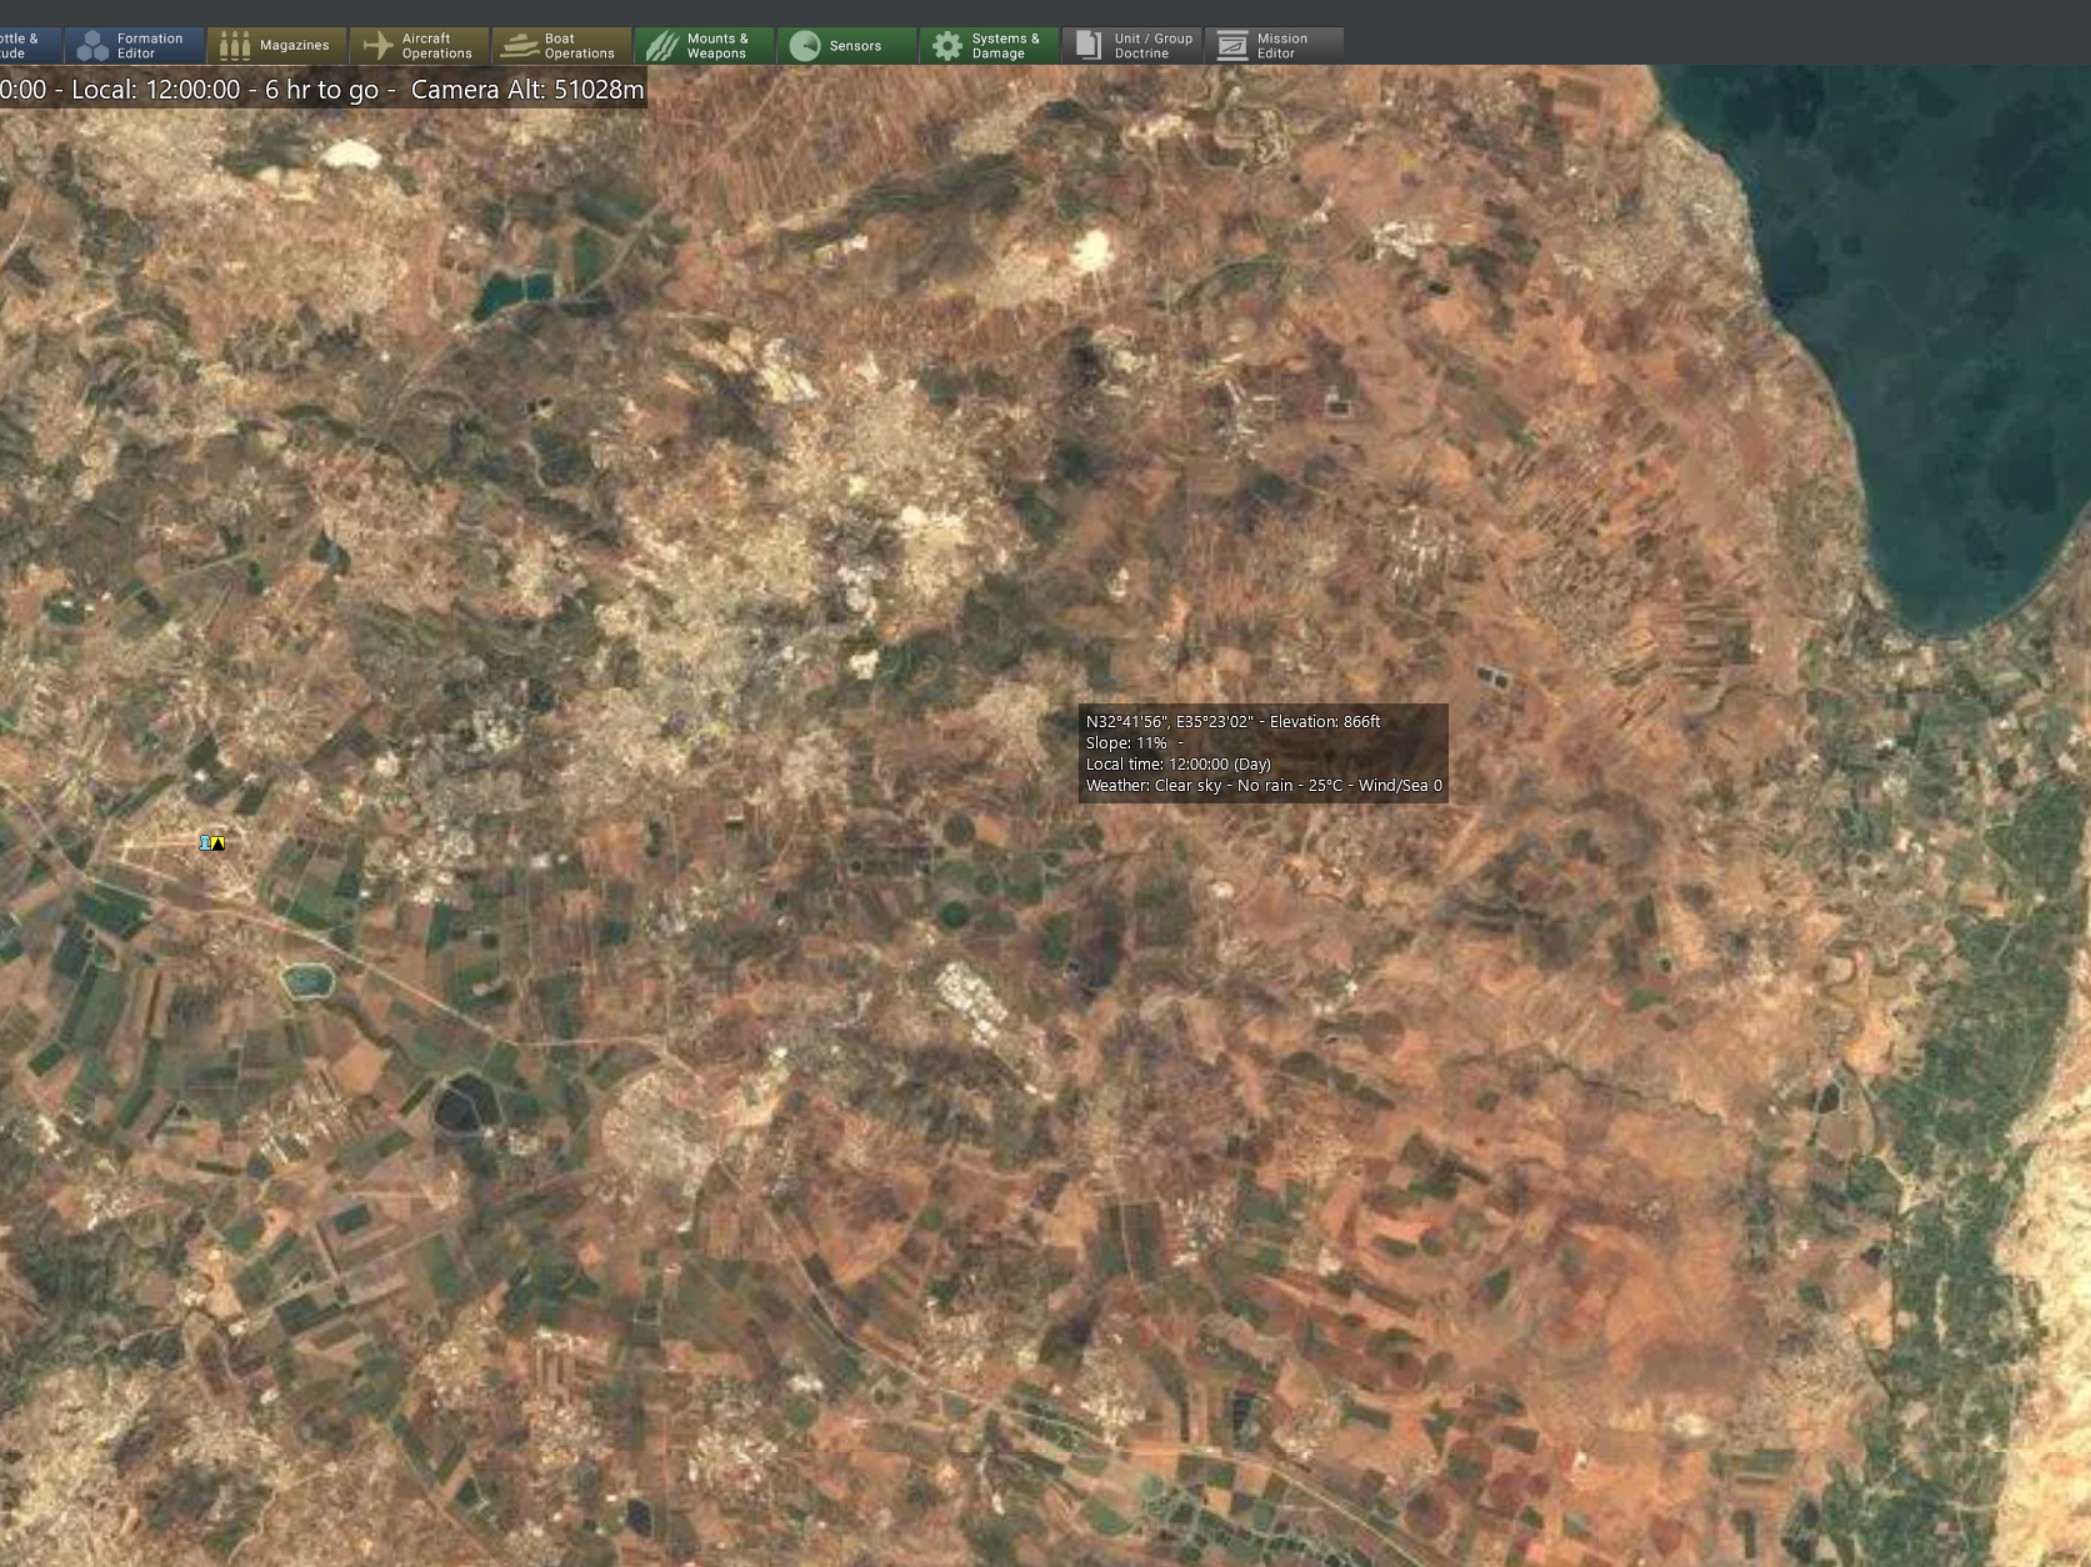Open the Mounts & Weapons panel
The image size is (2091, 1567).
(704, 45)
